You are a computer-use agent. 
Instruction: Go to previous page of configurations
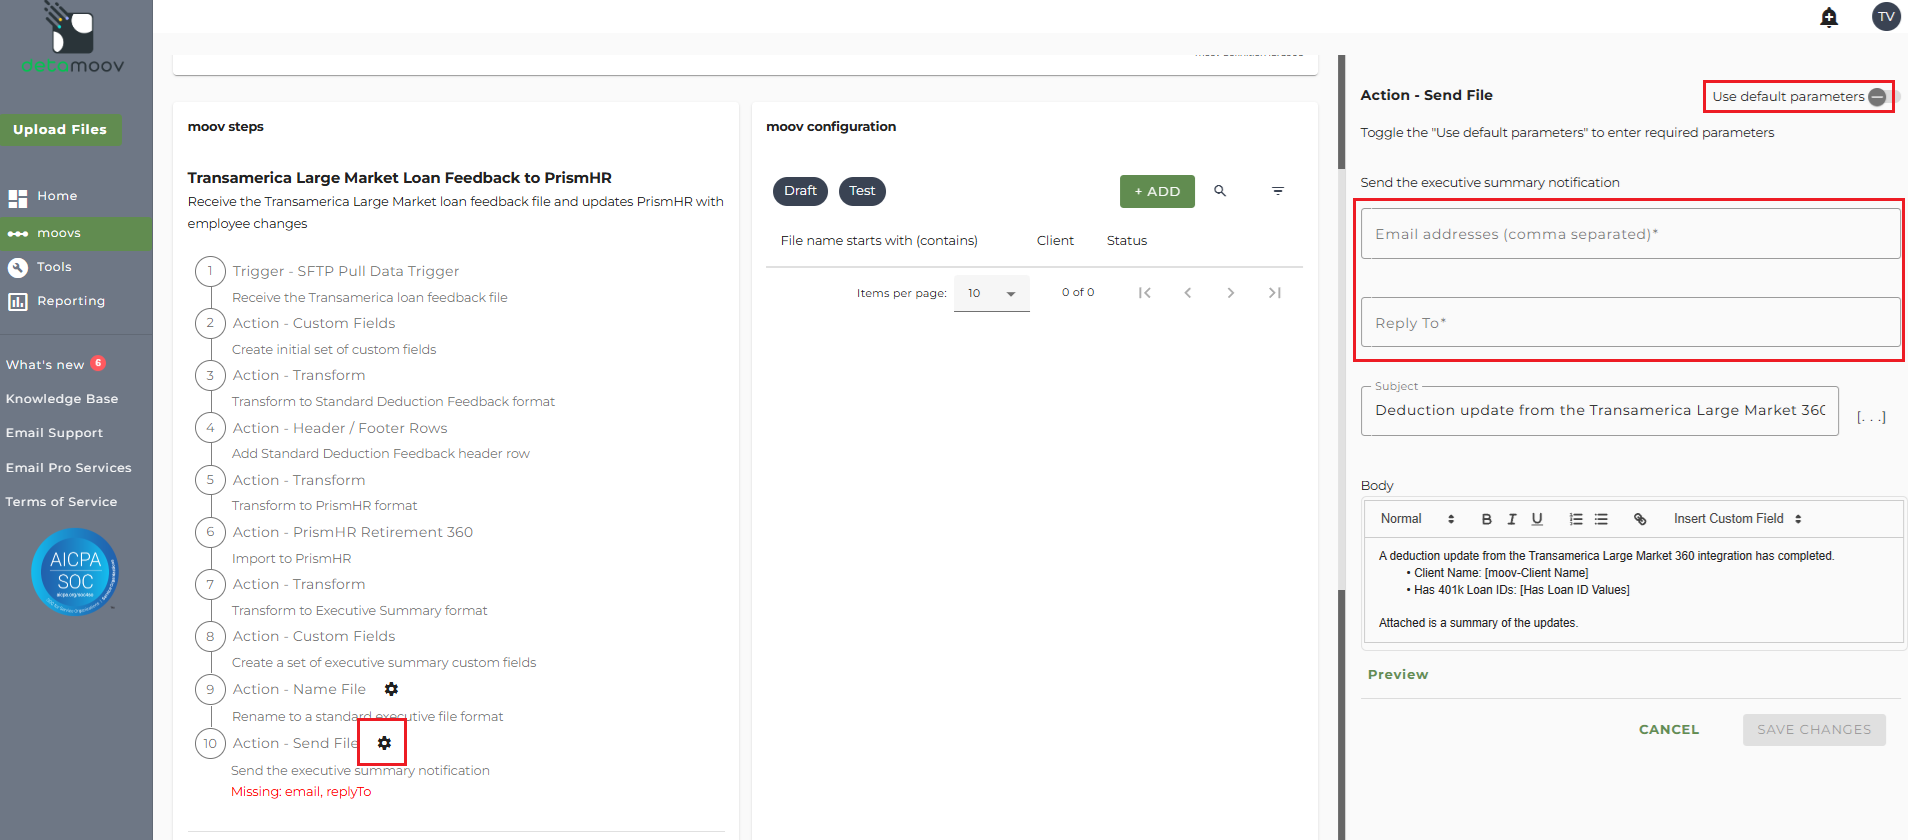tap(1188, 293)
